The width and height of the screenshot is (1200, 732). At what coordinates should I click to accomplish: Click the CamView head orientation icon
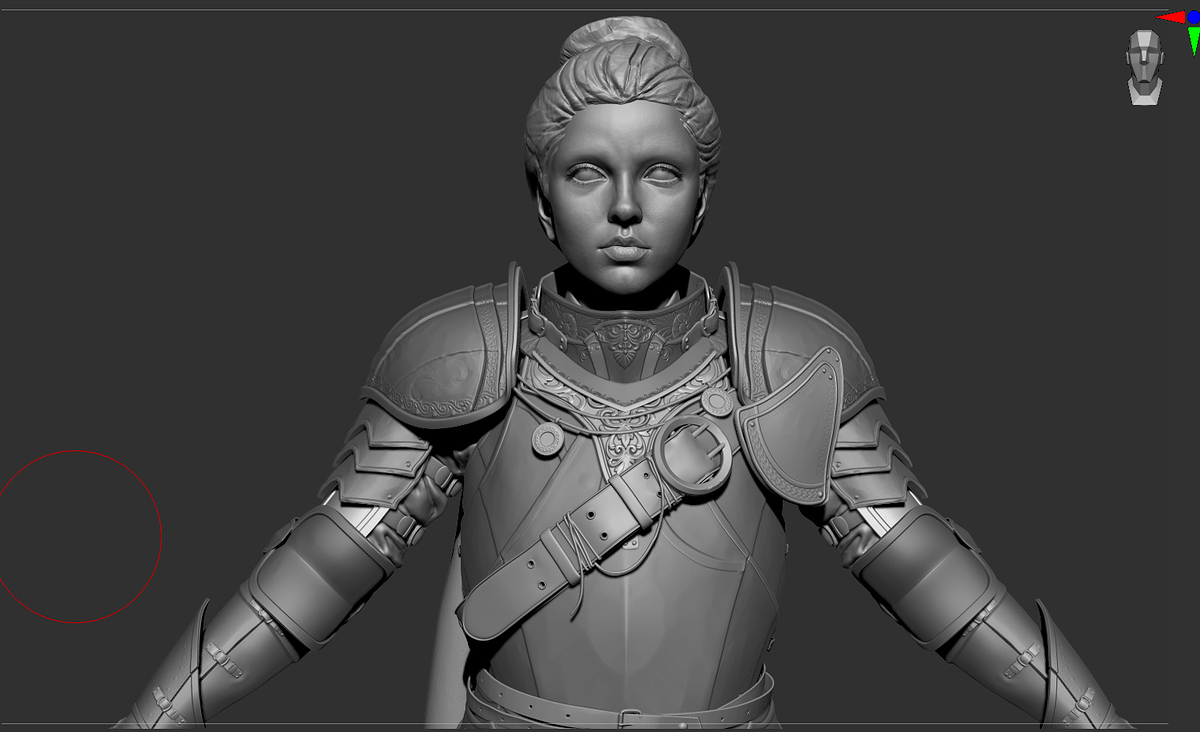[x=1145, y=67]
